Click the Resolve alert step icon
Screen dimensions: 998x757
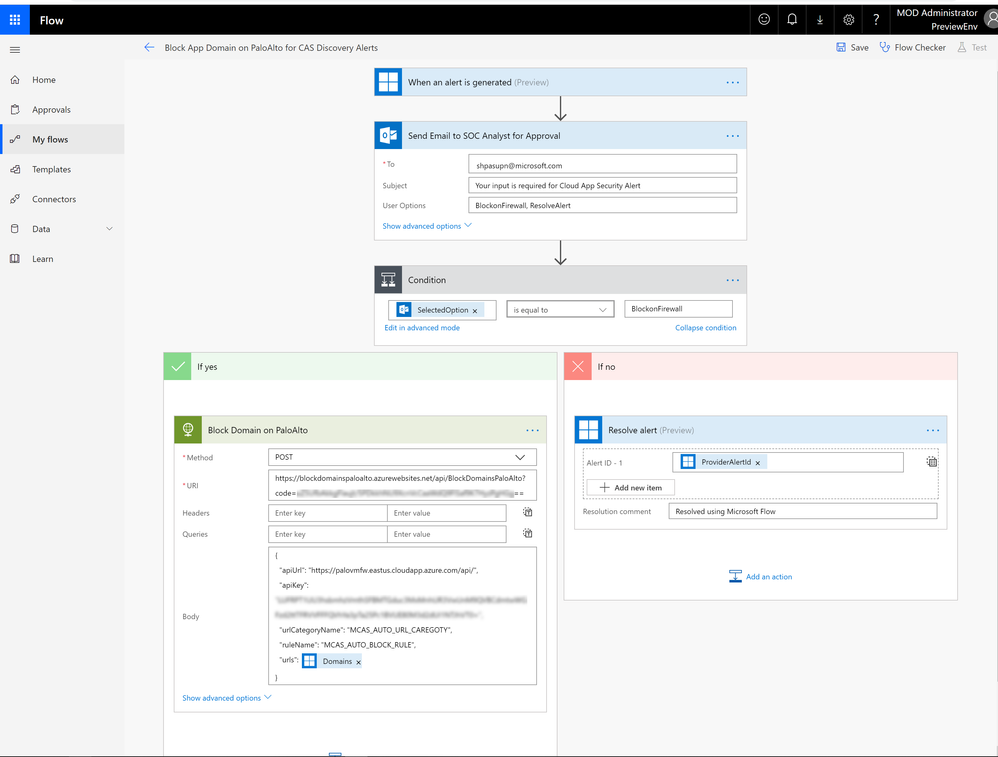(588, 430)
